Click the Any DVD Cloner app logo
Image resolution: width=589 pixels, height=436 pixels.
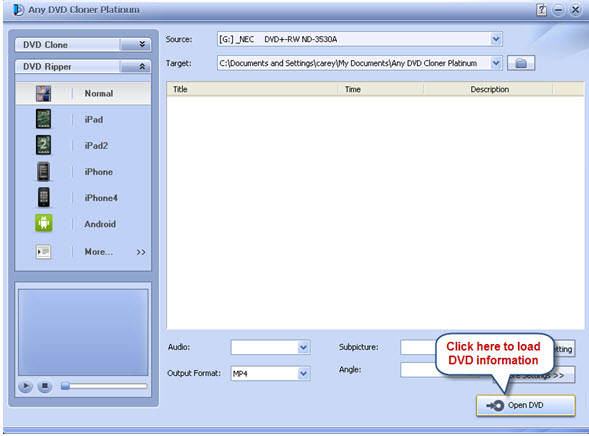[x=18, y=10]
